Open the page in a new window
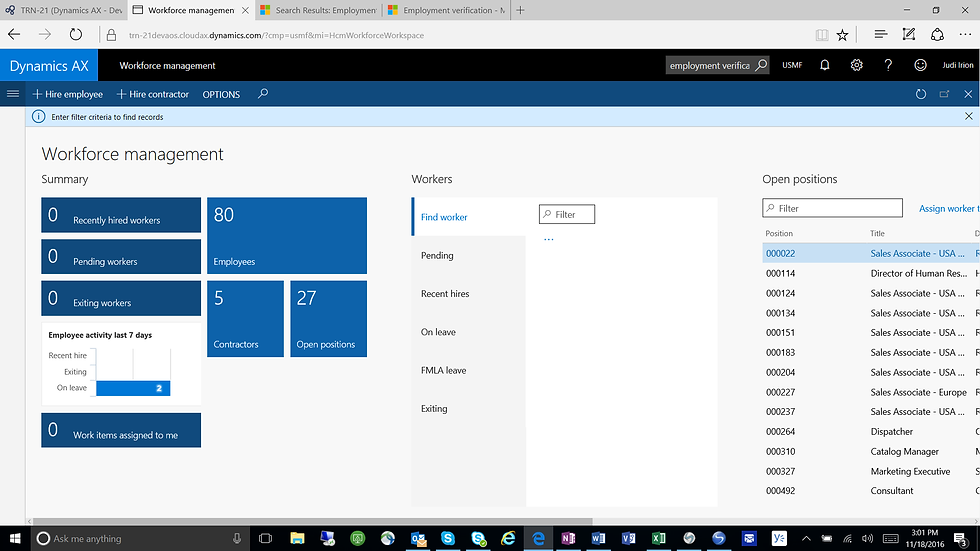This screenshot has height=551, width=980. (x=944, y=94)
